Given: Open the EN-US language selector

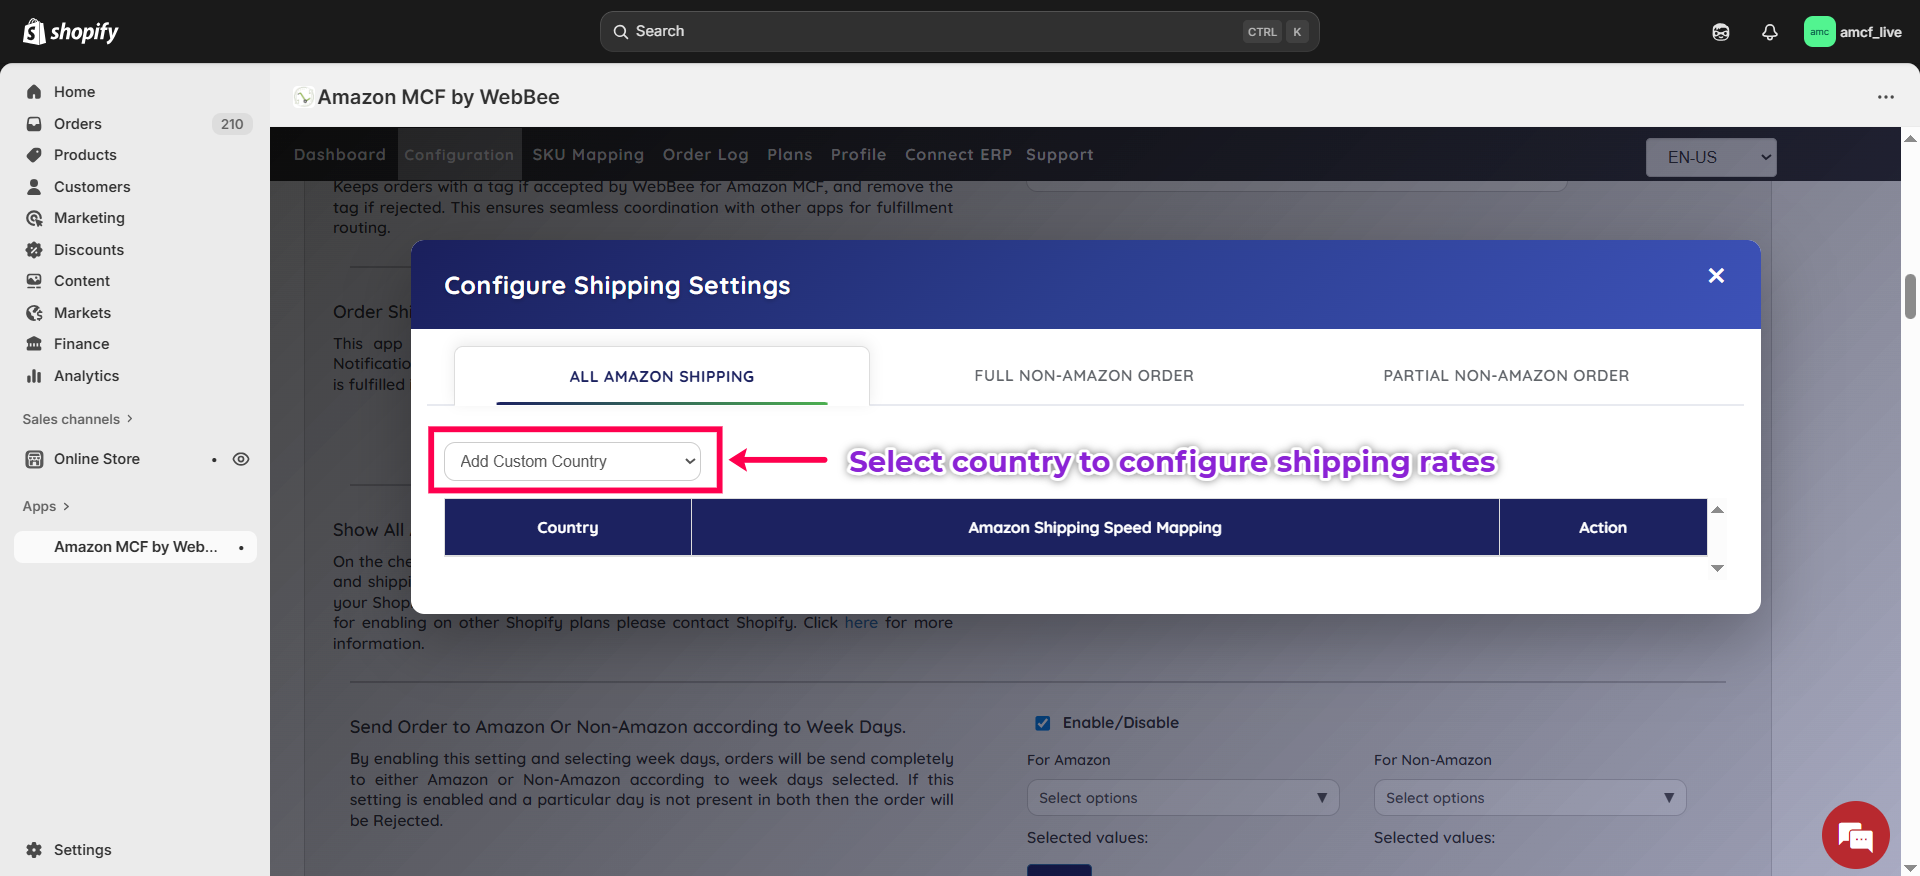Looking at the screenshot, I should [1710, 157].
